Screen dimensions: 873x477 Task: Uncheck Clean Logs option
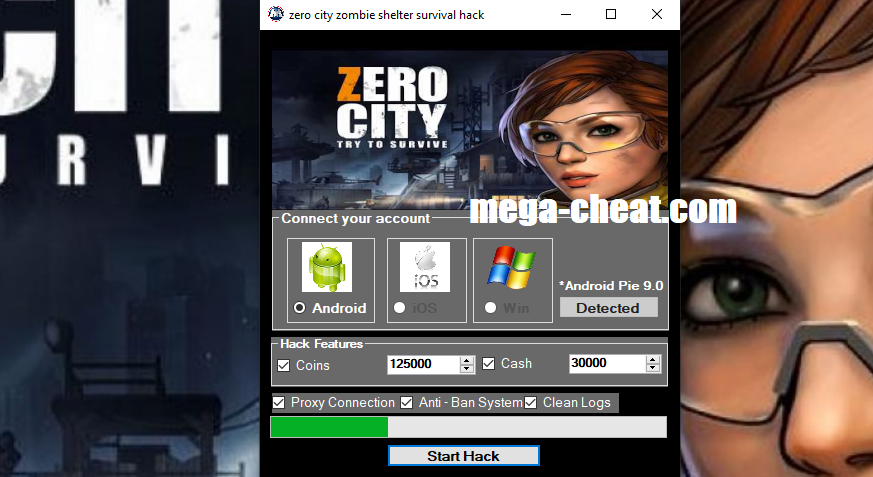point(531,402)
